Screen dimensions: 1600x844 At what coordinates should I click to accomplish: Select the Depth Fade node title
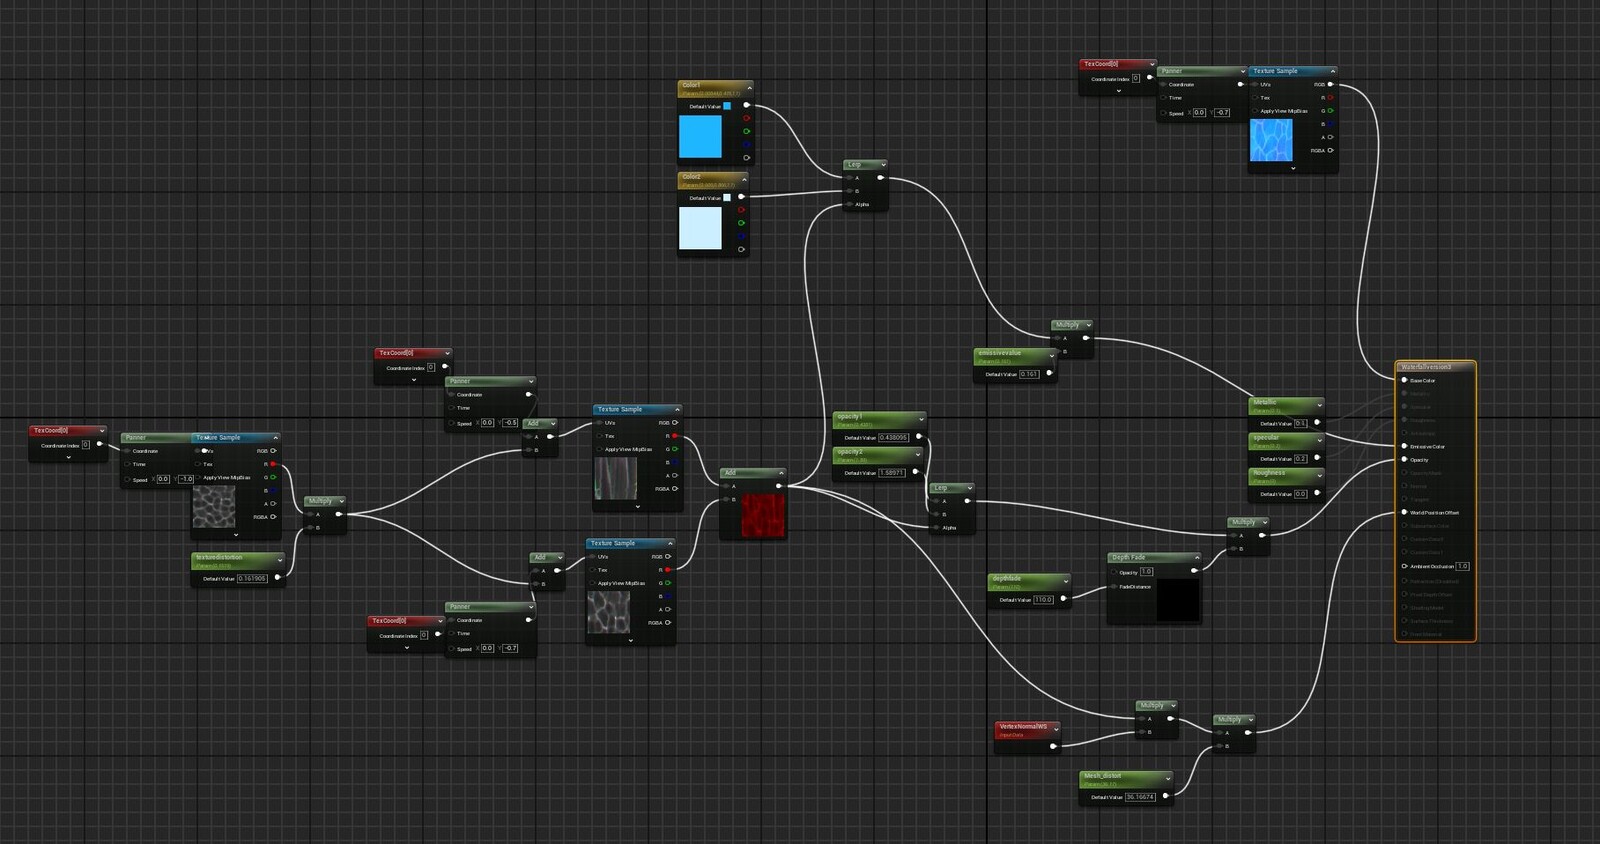pyautogui.click(x=1129, y=557)
